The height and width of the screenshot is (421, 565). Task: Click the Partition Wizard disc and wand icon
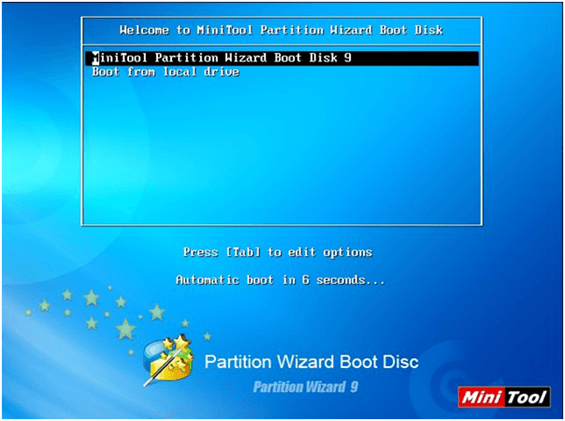[168, 361]
